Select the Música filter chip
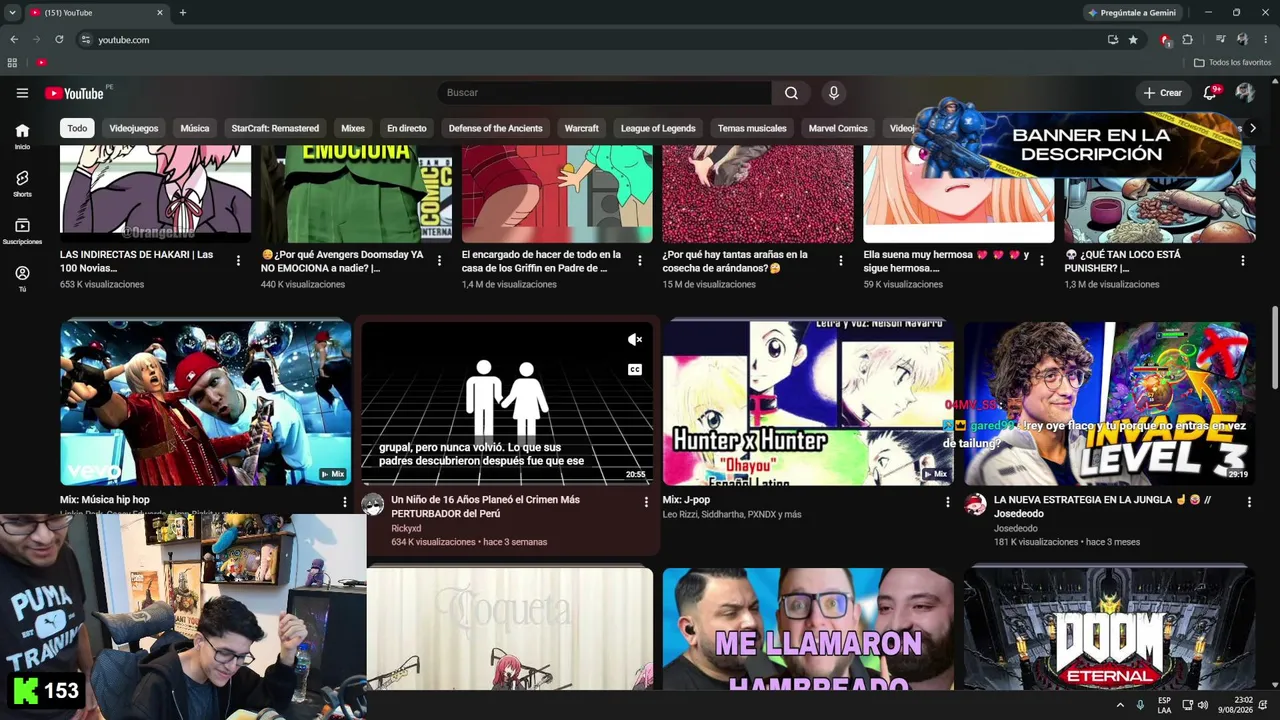The image size is (1280, 720). point(195,128)
